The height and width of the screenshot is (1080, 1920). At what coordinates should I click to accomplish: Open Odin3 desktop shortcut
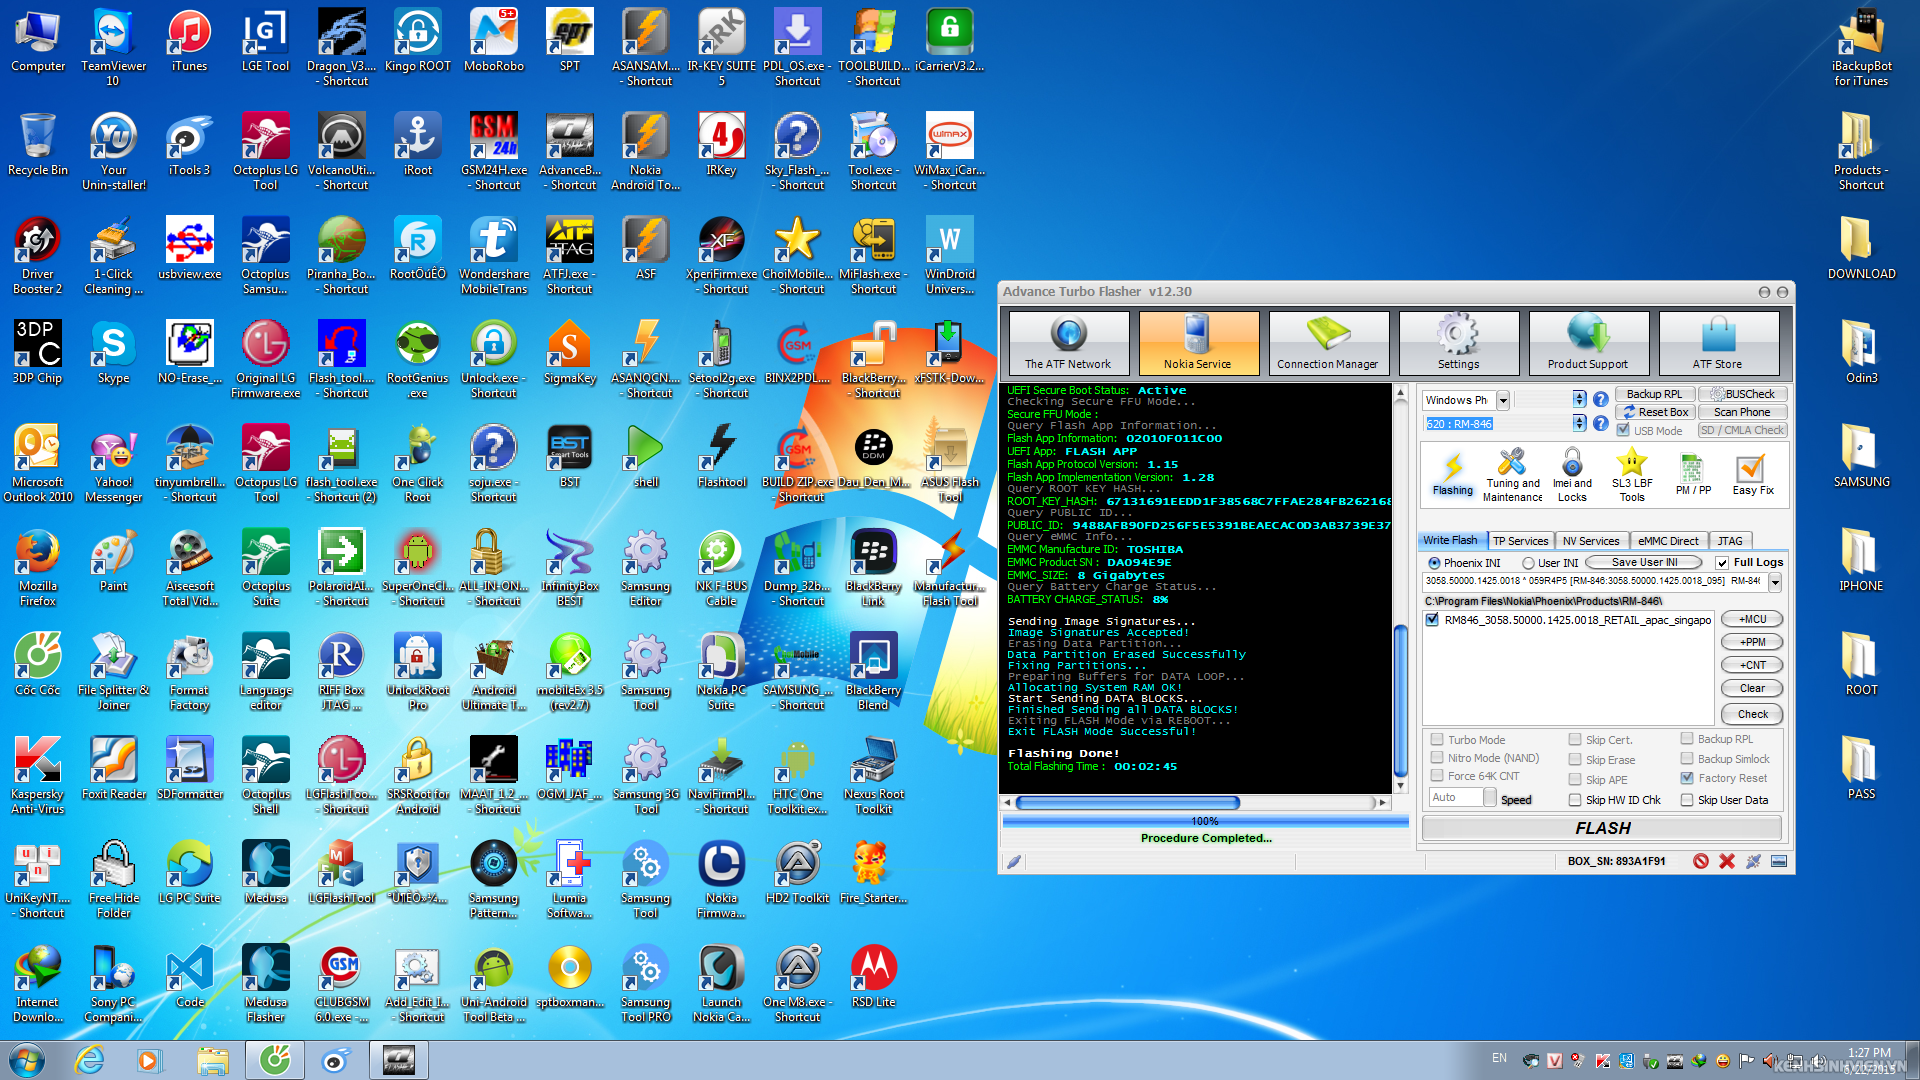tap(1861, 352)
